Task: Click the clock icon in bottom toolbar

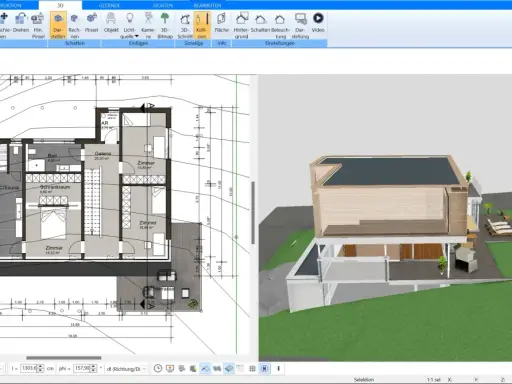Action: click(x=158, y=368)
